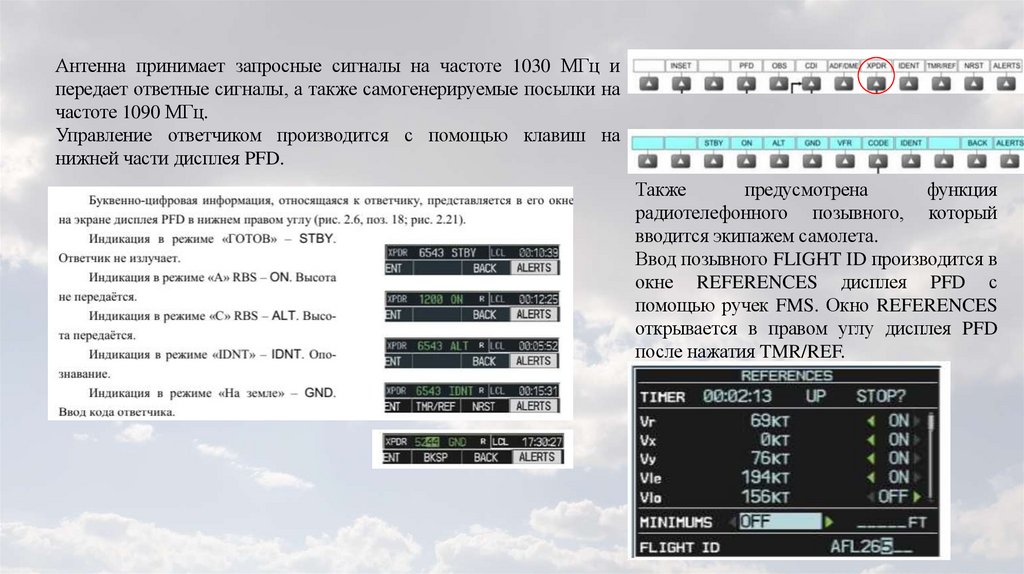Screen dimensions: 1024x574
Task: Select the NRST softkey label in top row
Action: (974, 65)
